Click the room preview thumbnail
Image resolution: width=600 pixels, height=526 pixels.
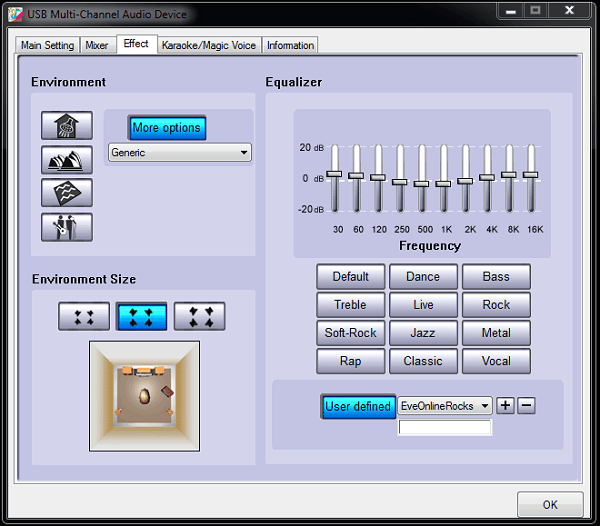[x=144, y=396]
